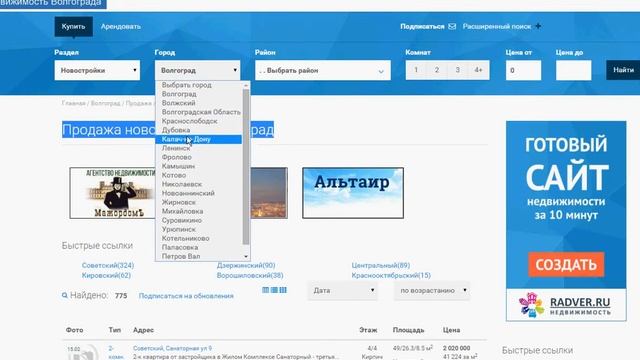Select the Купить tab
The width and height of the screenshot is (640, 360).
click(x=73, y=27)
